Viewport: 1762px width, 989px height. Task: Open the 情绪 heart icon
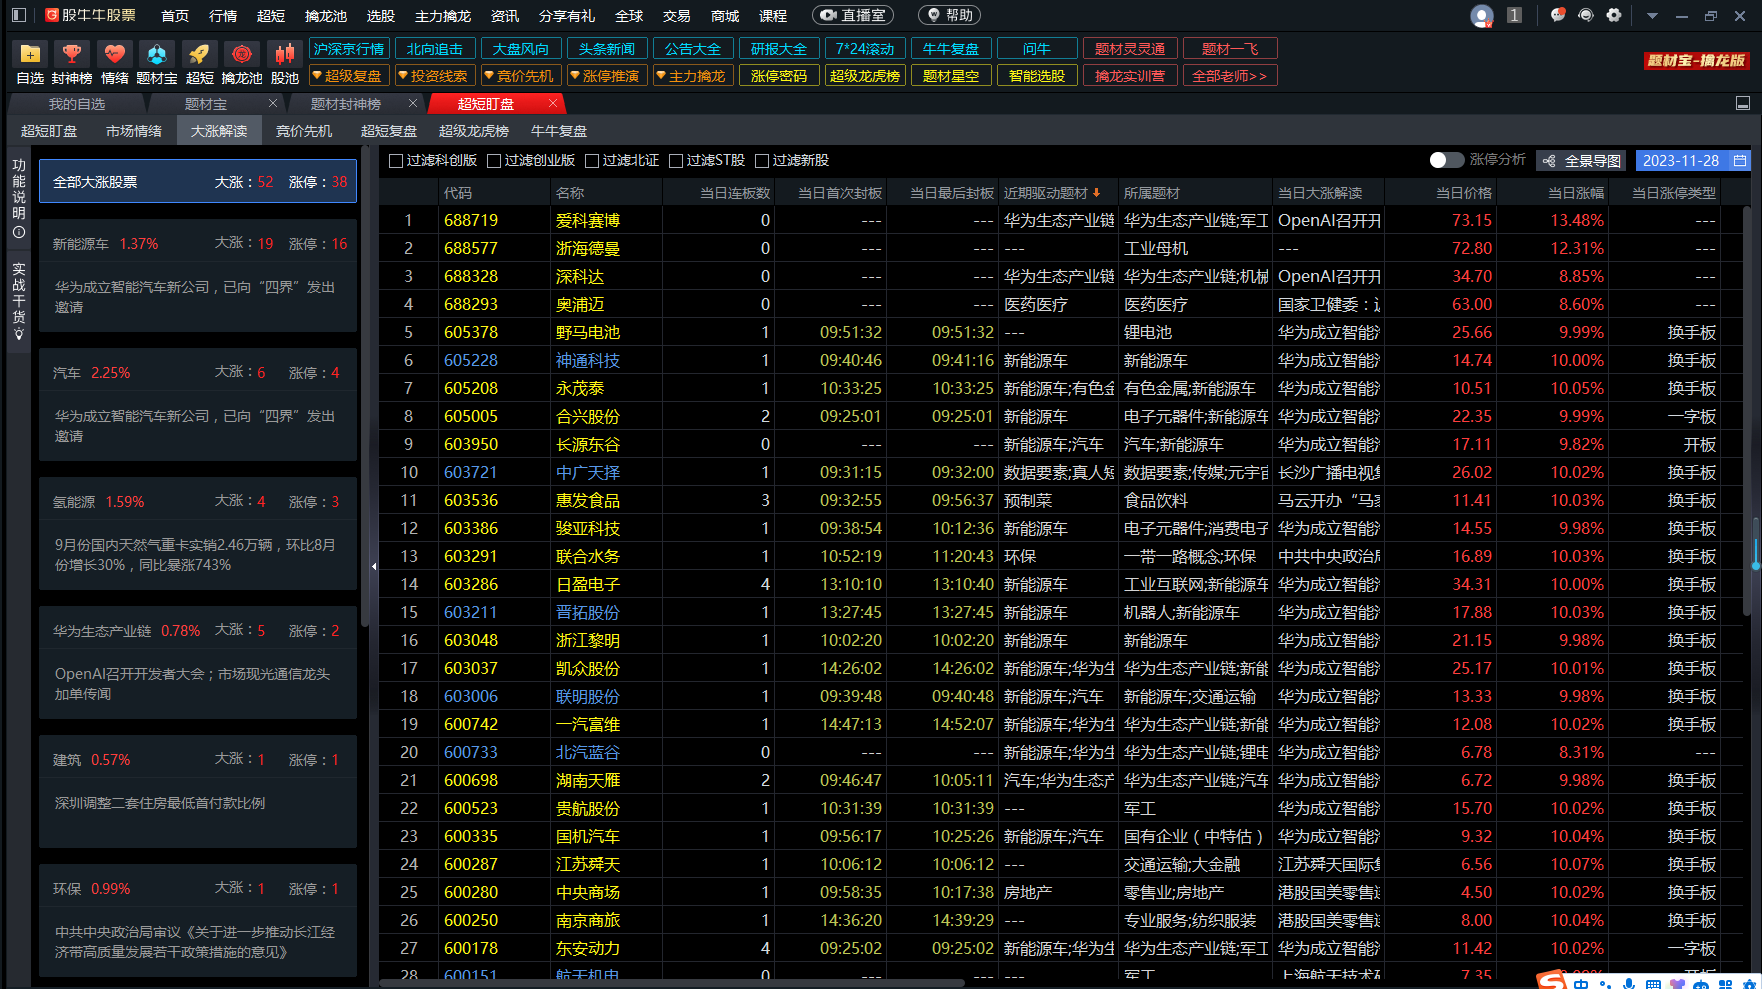coord(115,55)
